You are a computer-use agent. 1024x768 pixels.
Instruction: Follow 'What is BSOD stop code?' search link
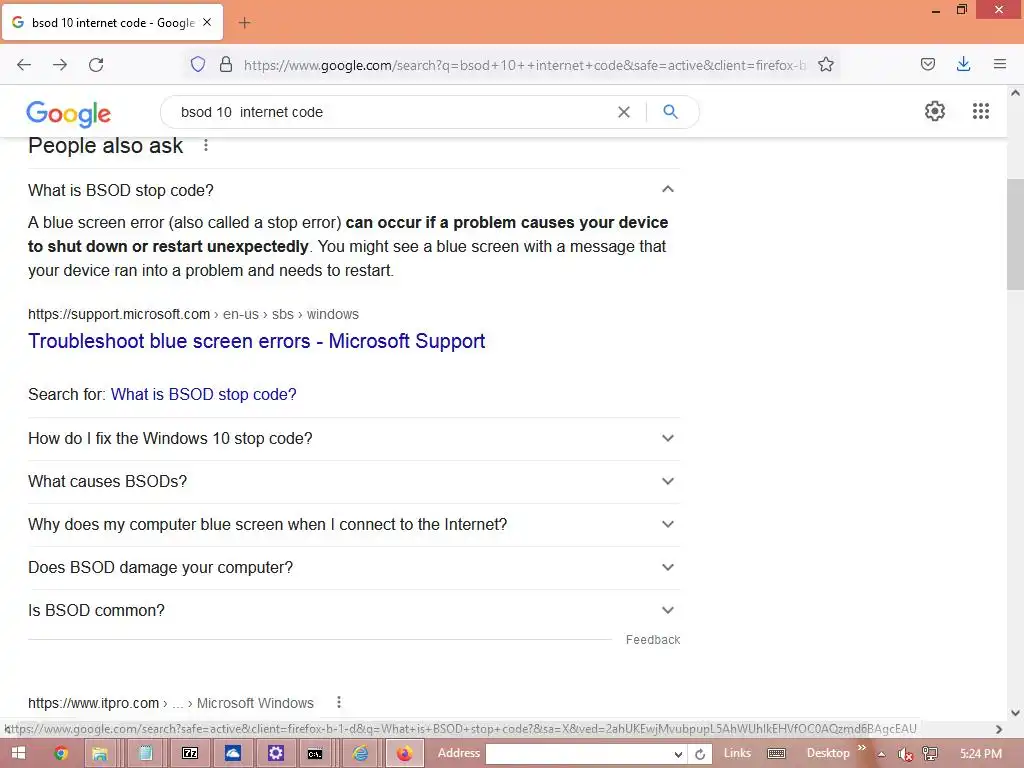click(204, 394)
